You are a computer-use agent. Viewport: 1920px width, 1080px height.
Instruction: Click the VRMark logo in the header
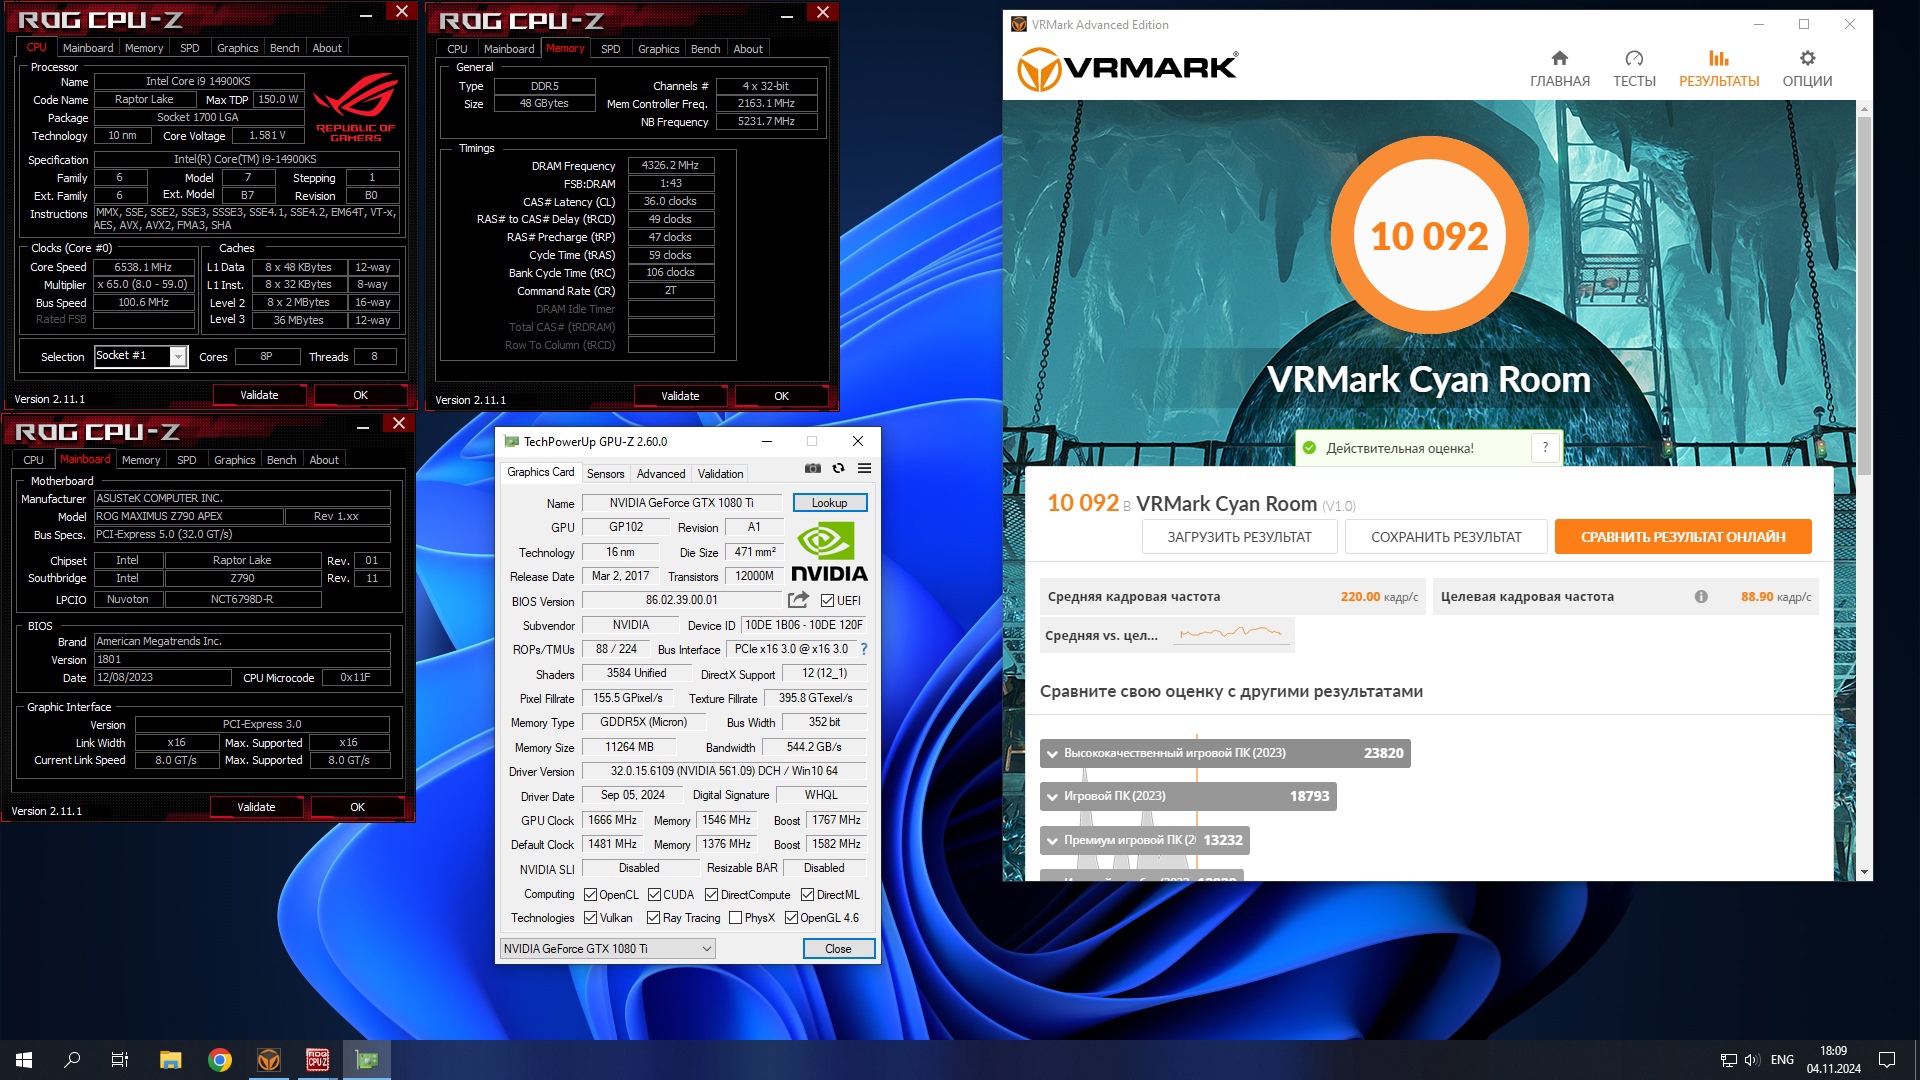point(1127,70)
